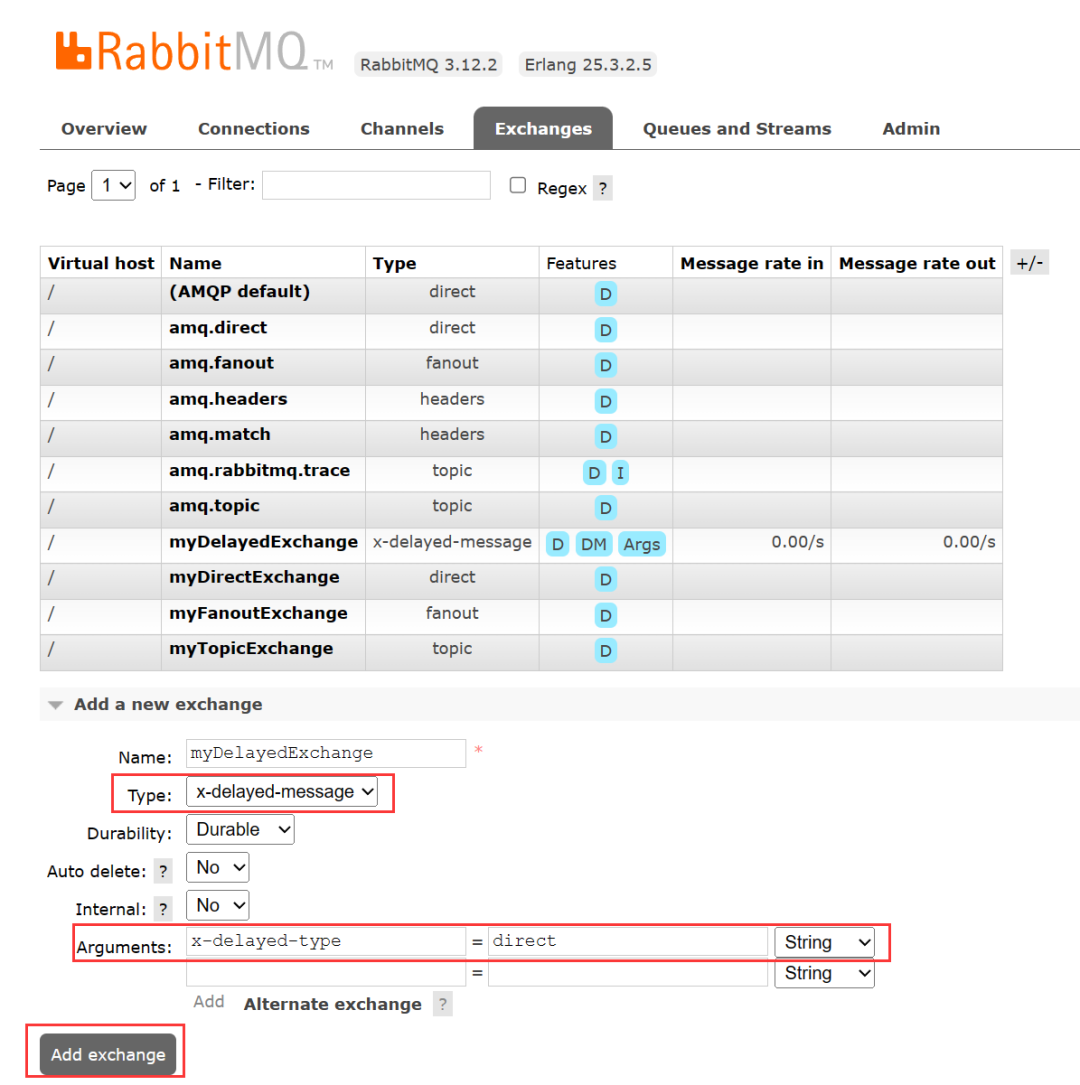Open the Page number dropdown
Image resolution: width=1080 pixels, height=1085 pixels.
(x=113, y=185)
